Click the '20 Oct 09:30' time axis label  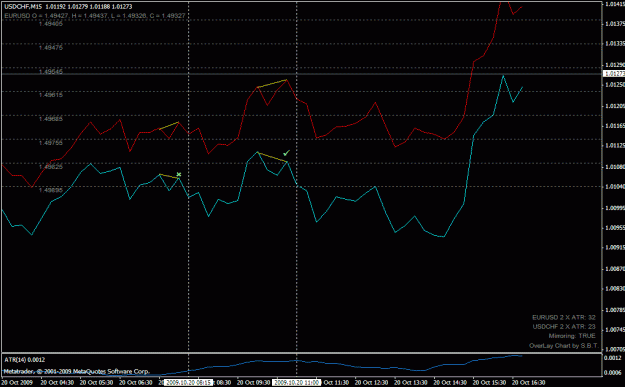[254, 383]
